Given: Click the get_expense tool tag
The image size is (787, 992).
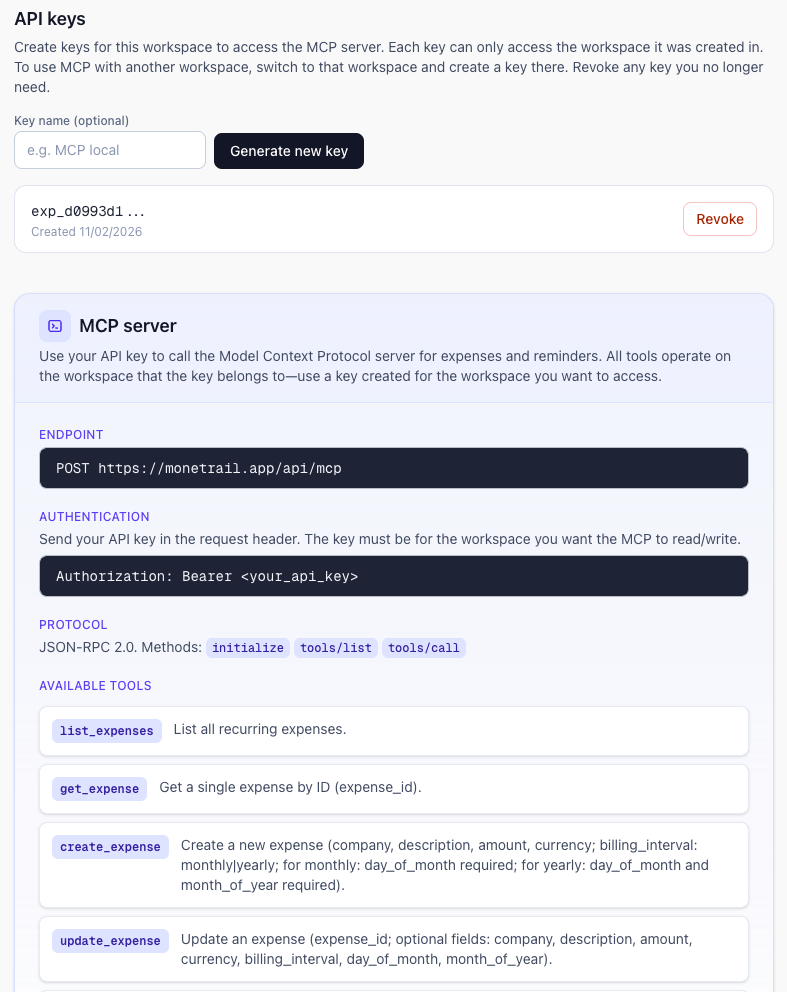Looking at the screenshot, I should click(99, 789).
